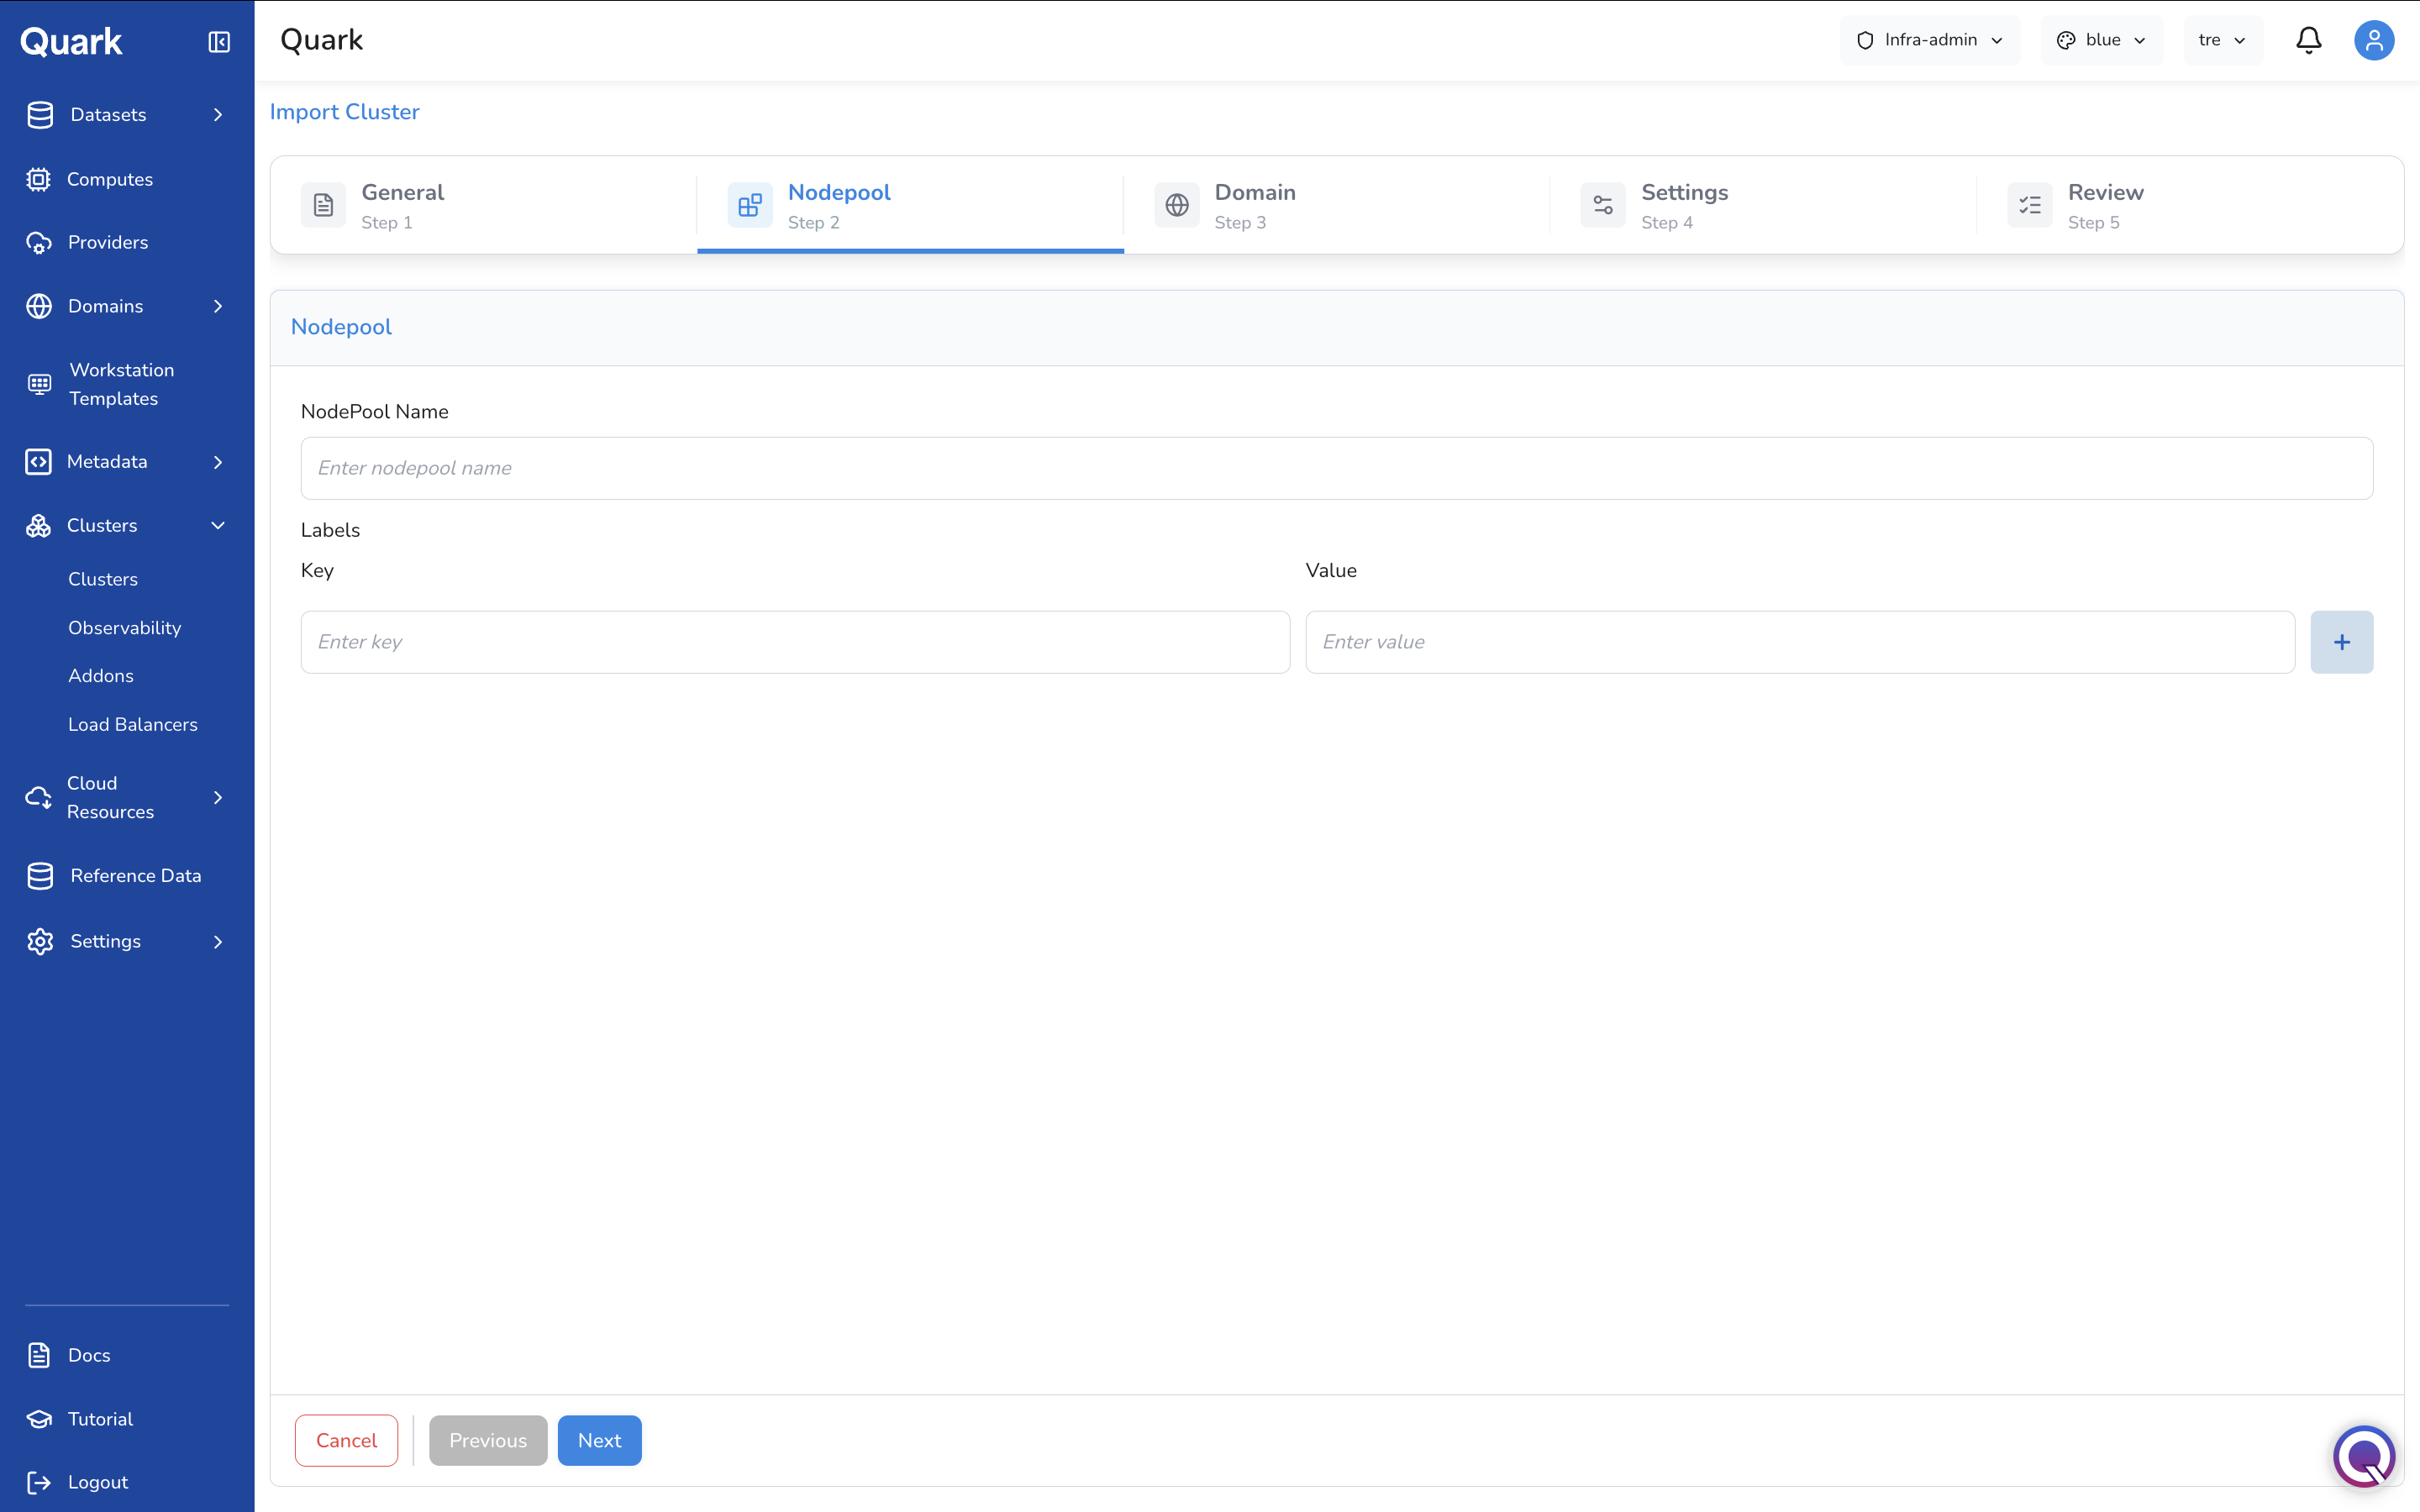Click the Workstation Templates keyboard icon

point(39,384)
